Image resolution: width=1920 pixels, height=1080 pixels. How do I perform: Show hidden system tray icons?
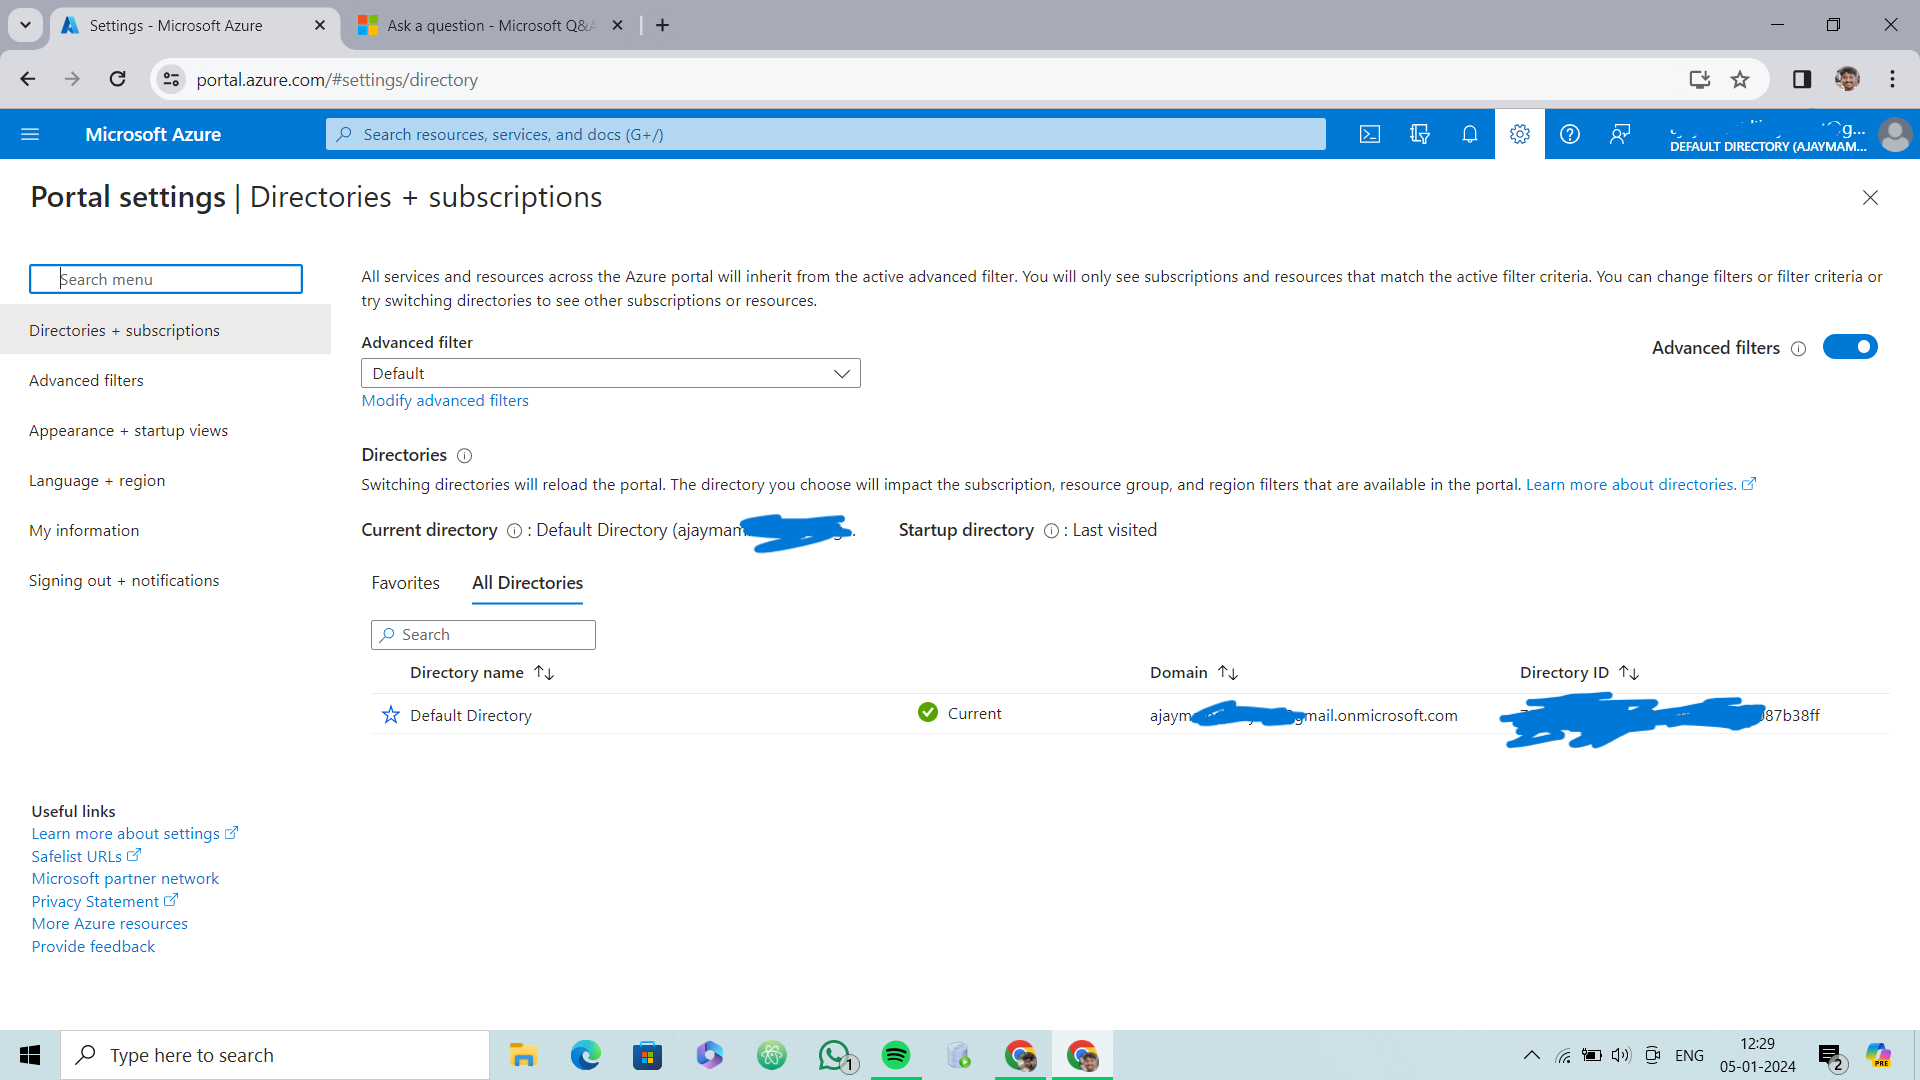click(x=1531, y=1055)
